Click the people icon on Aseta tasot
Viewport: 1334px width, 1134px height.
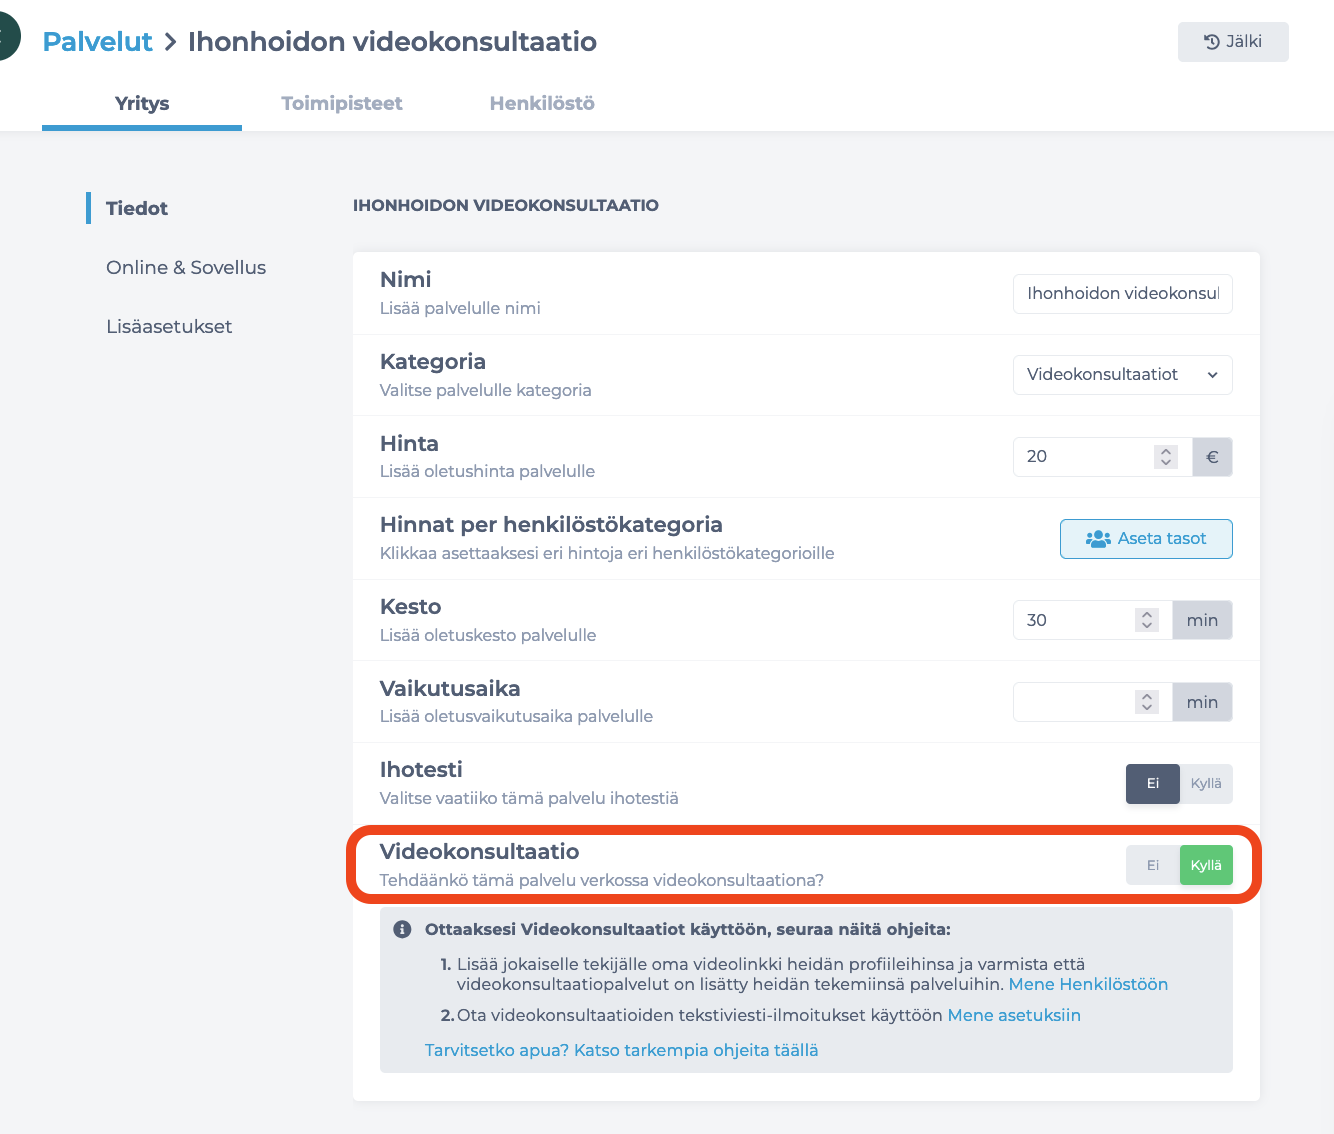tap(1098, 539)
